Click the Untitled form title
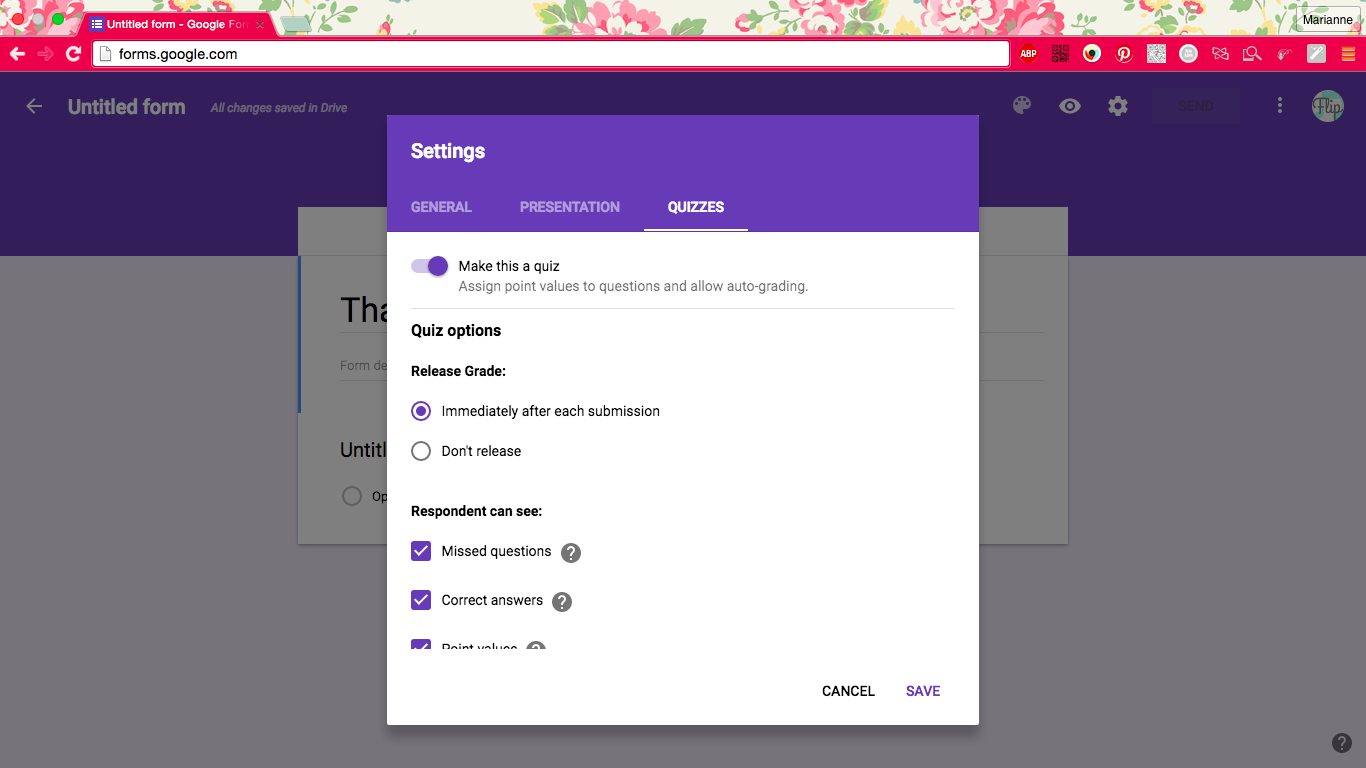The width and height of the screenshot is (1366, 768). (126, 107)
